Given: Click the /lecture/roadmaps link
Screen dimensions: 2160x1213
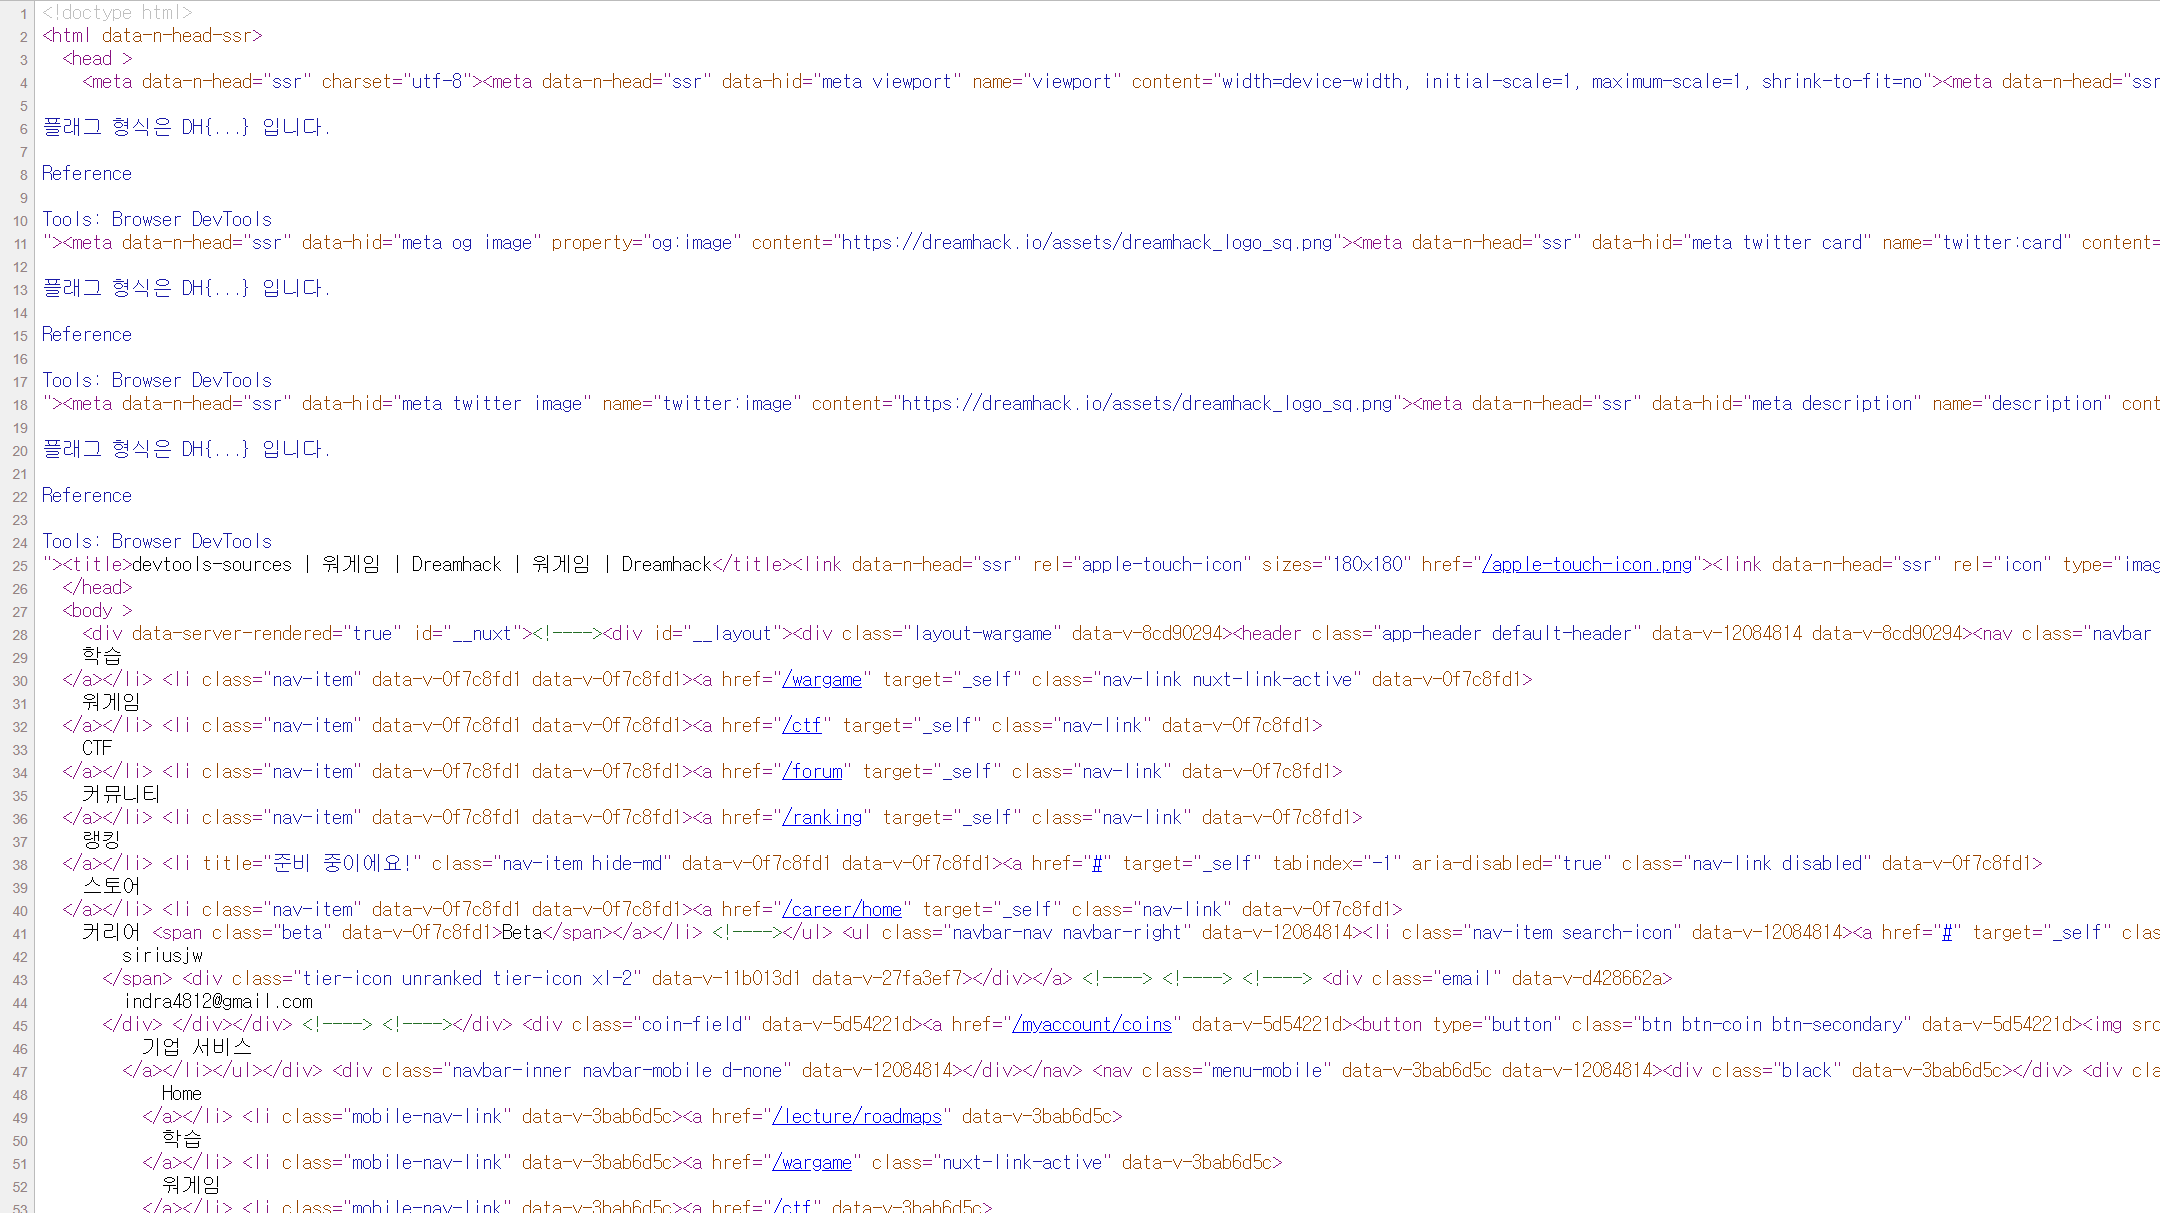Looking at the screenshot, I should (856, 1117).
